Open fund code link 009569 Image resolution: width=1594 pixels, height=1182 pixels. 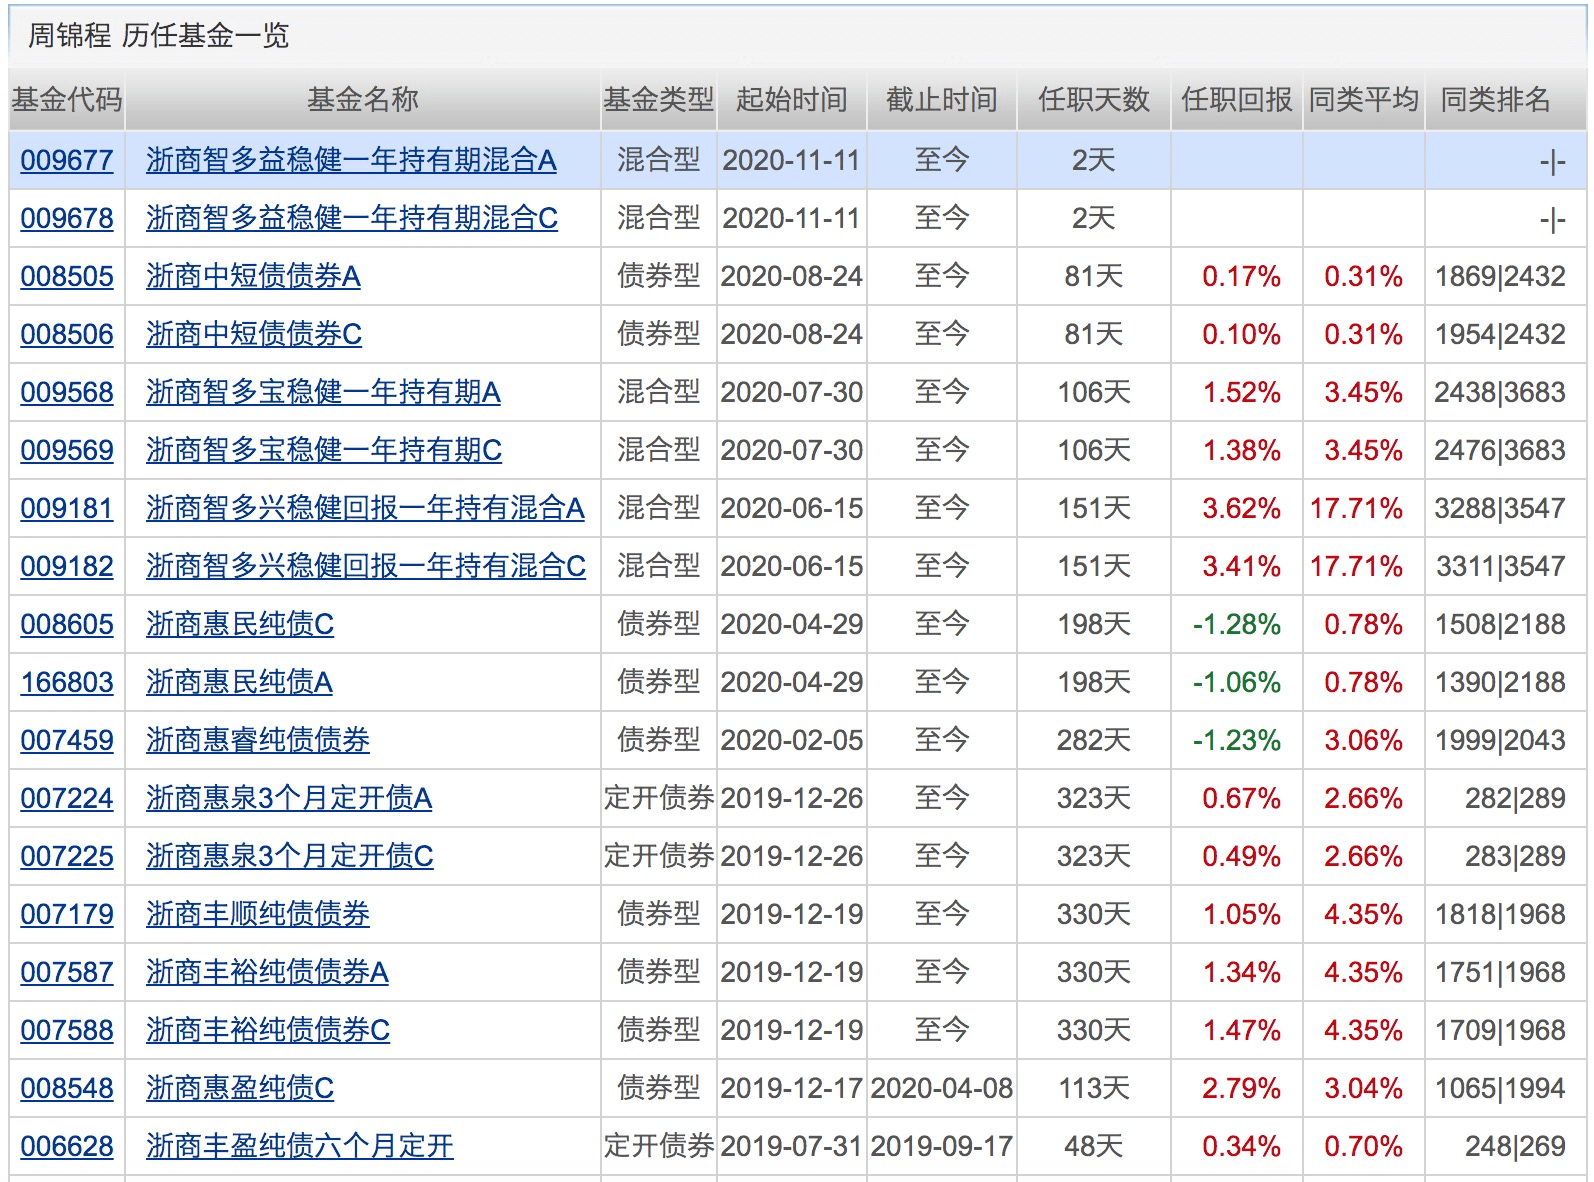[67, 450]
